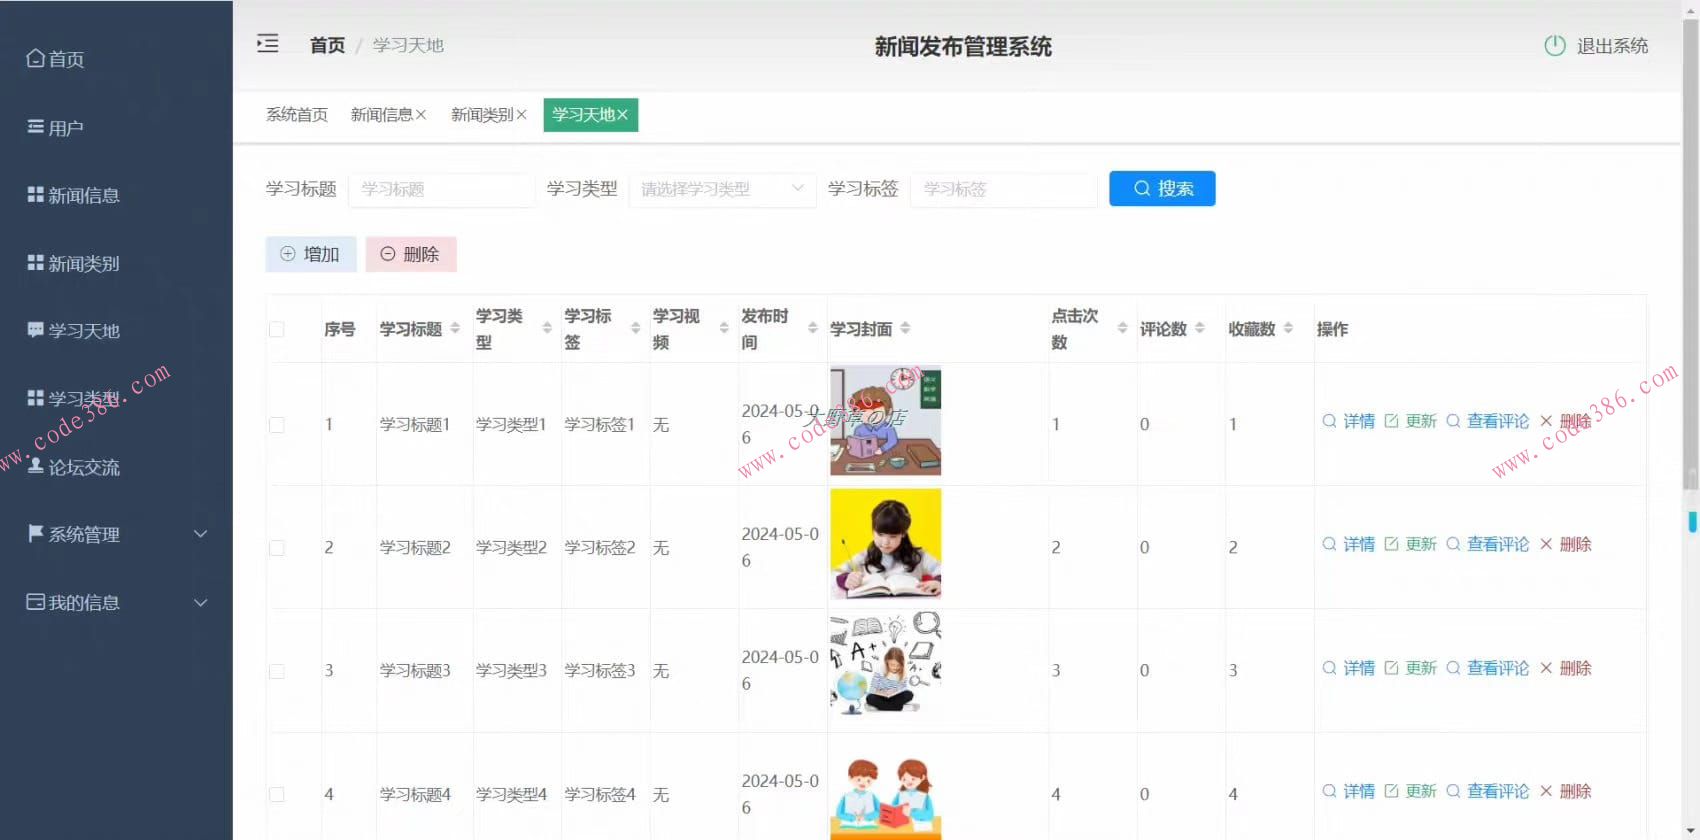Open 详情 for 学习标题4
This screenshot has width=1700, height=840.
click(x=1349, y=791)
